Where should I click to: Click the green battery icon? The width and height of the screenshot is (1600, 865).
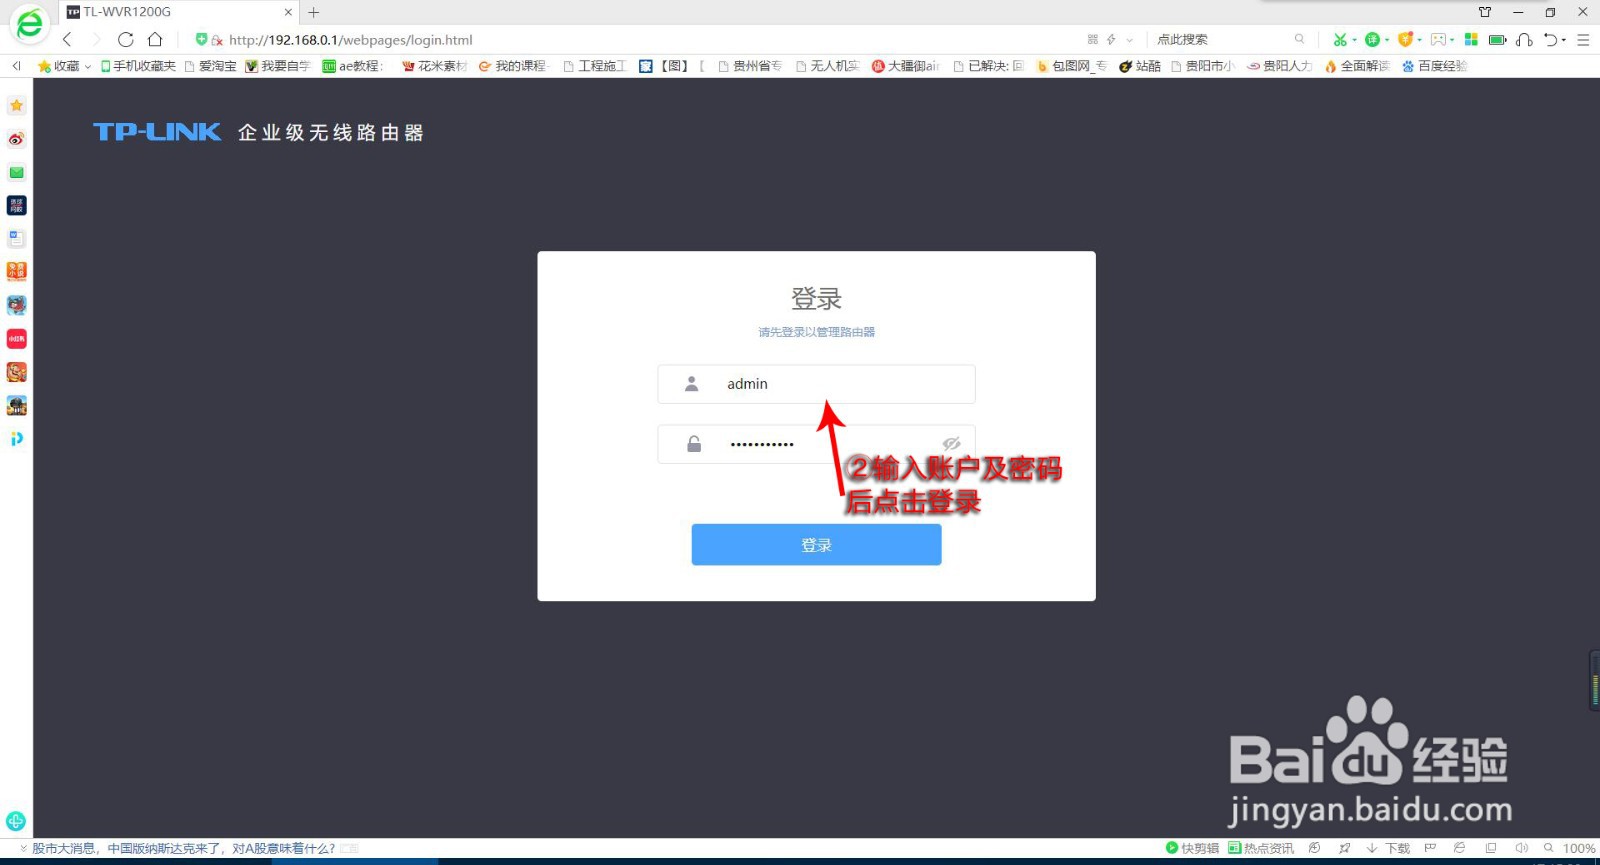pyautogui.click(x=1497, y=40)
